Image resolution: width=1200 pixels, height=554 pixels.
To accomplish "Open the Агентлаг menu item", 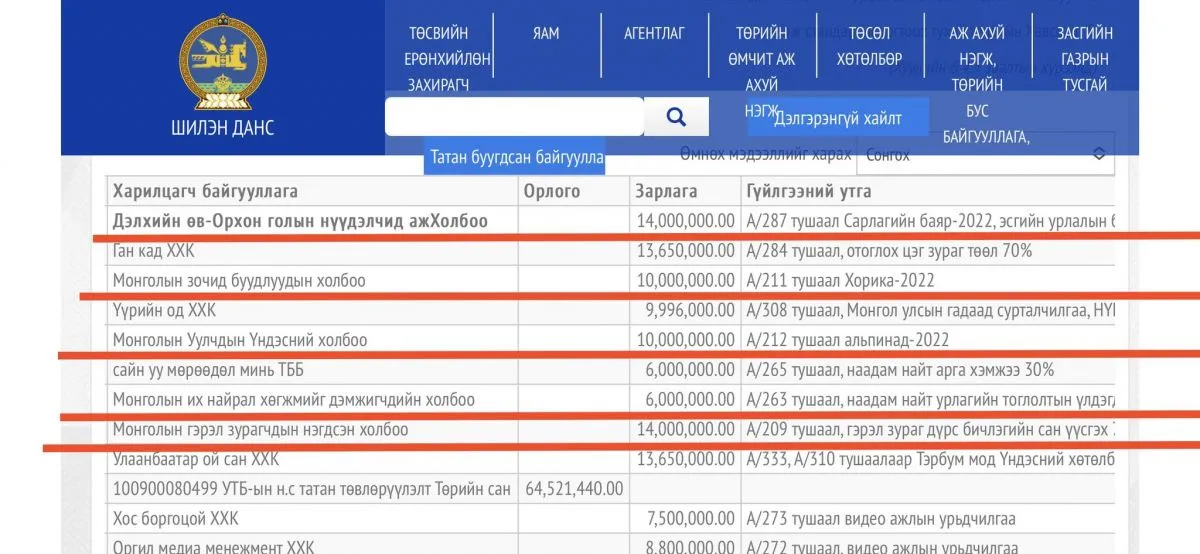I will [x=654, y=33].
